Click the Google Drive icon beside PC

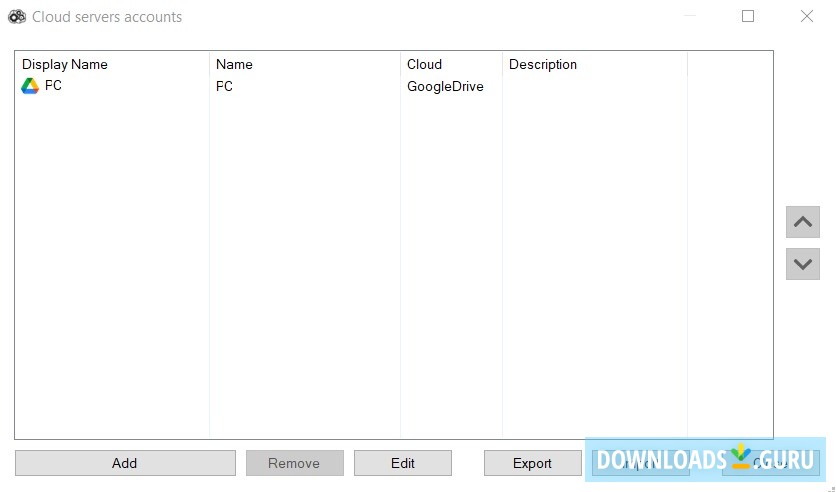tap(30, 86)
